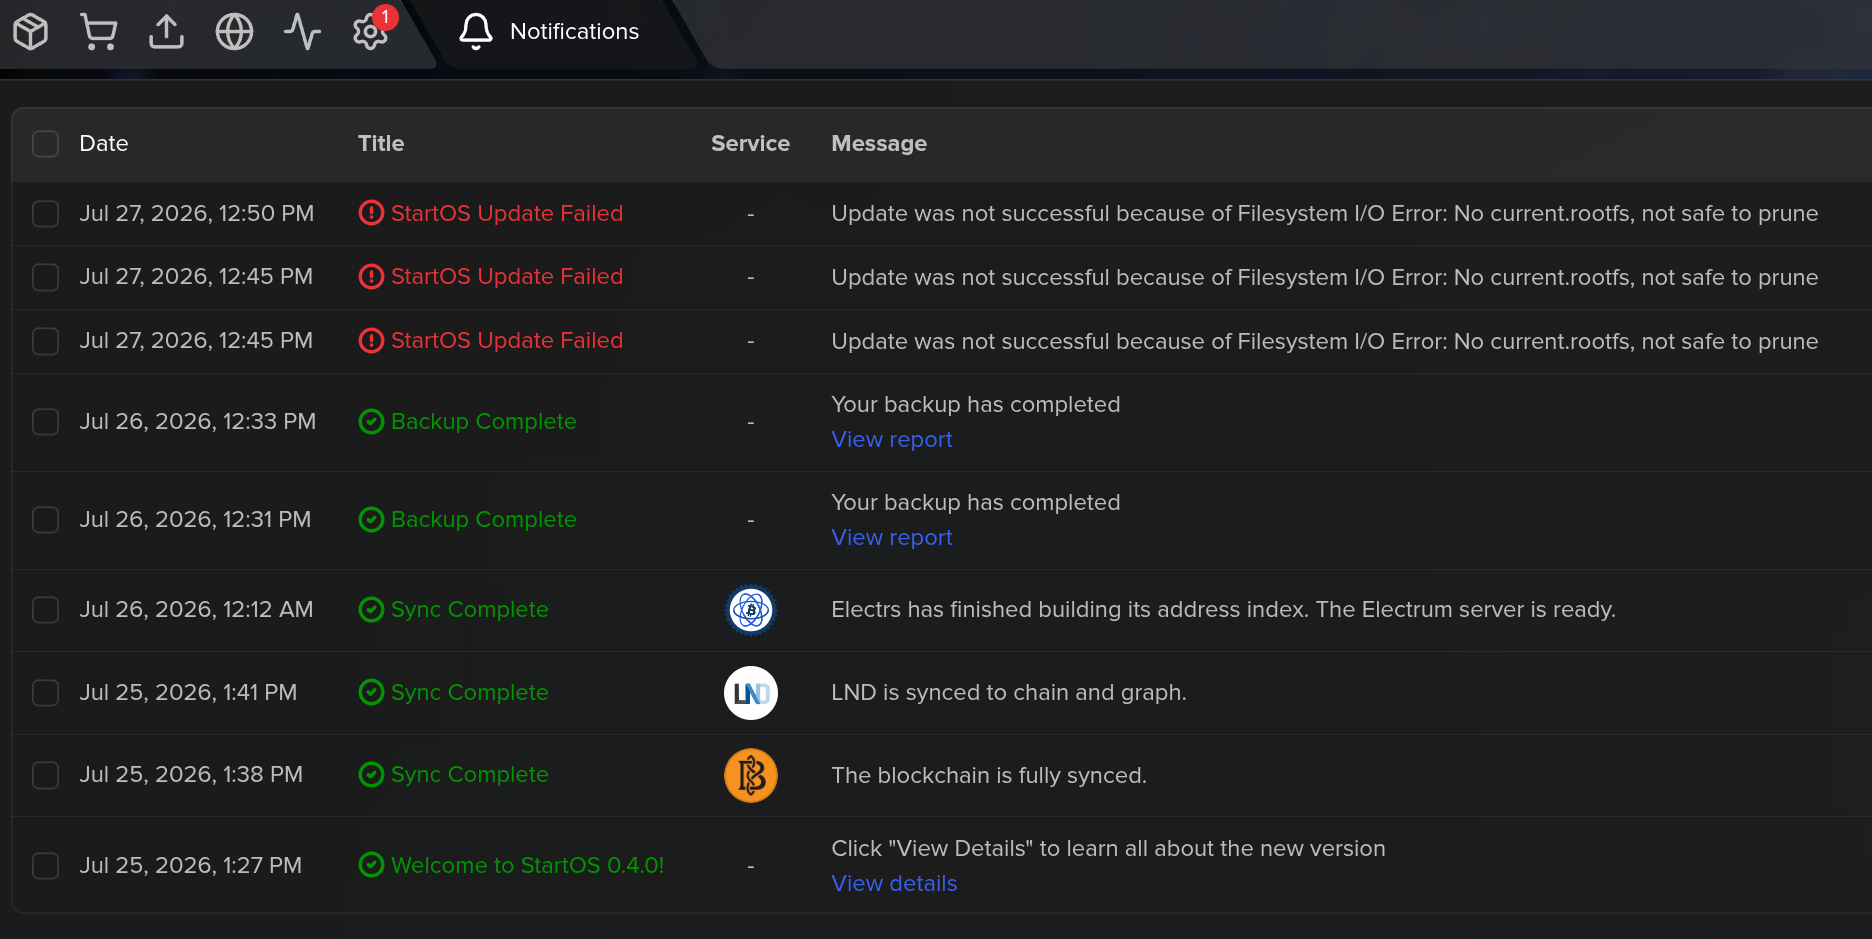Check the Welcome to StartOS notification row
Screen dimensions: 1872x939
46,866
